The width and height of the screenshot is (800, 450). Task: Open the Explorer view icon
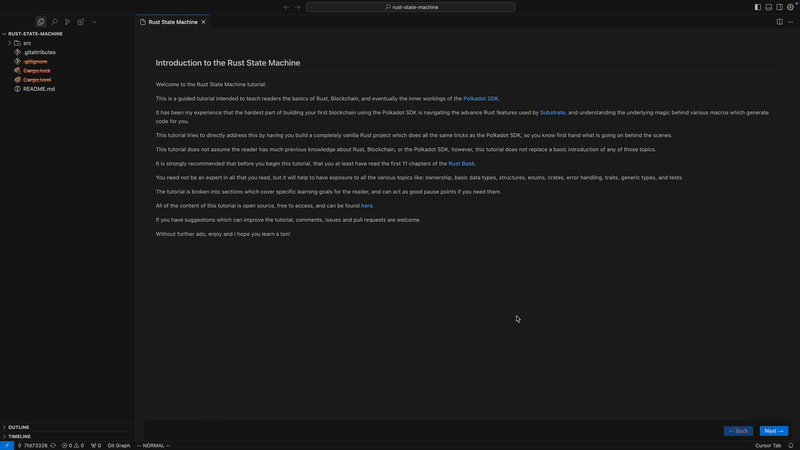[x=41, y=22]
